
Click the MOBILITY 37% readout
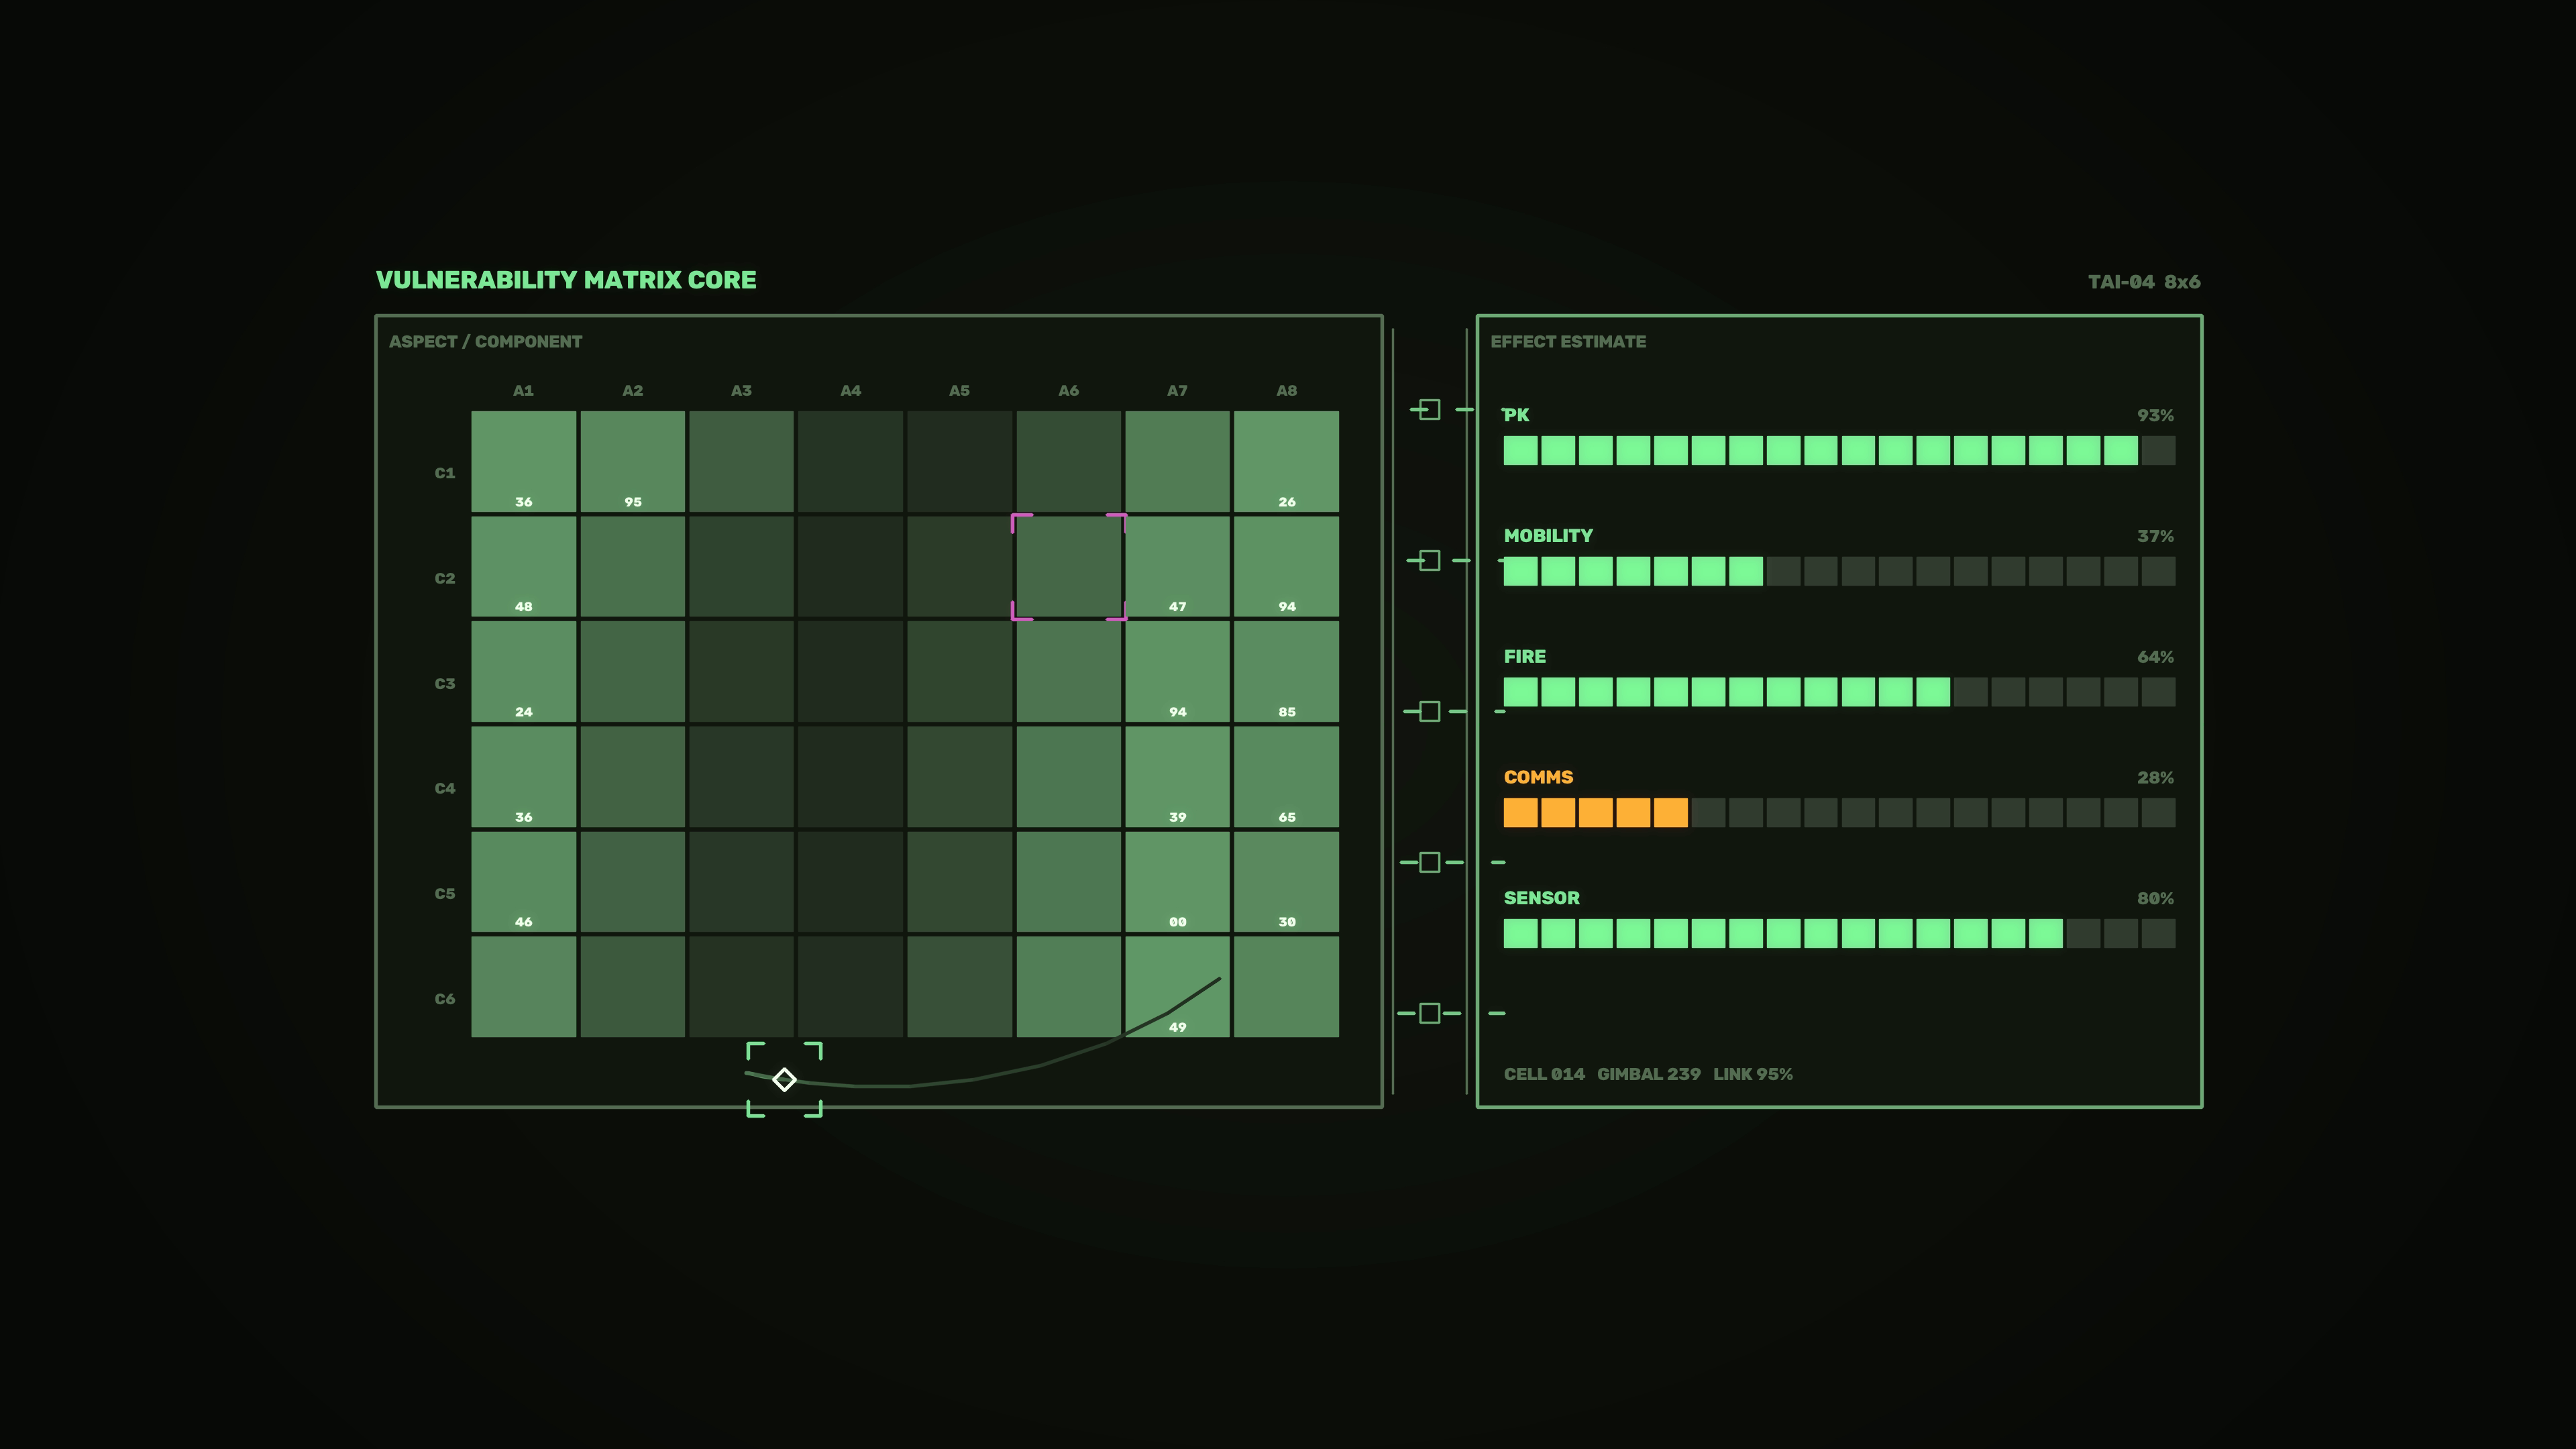pyautogui.click(x=2156, y=537)
